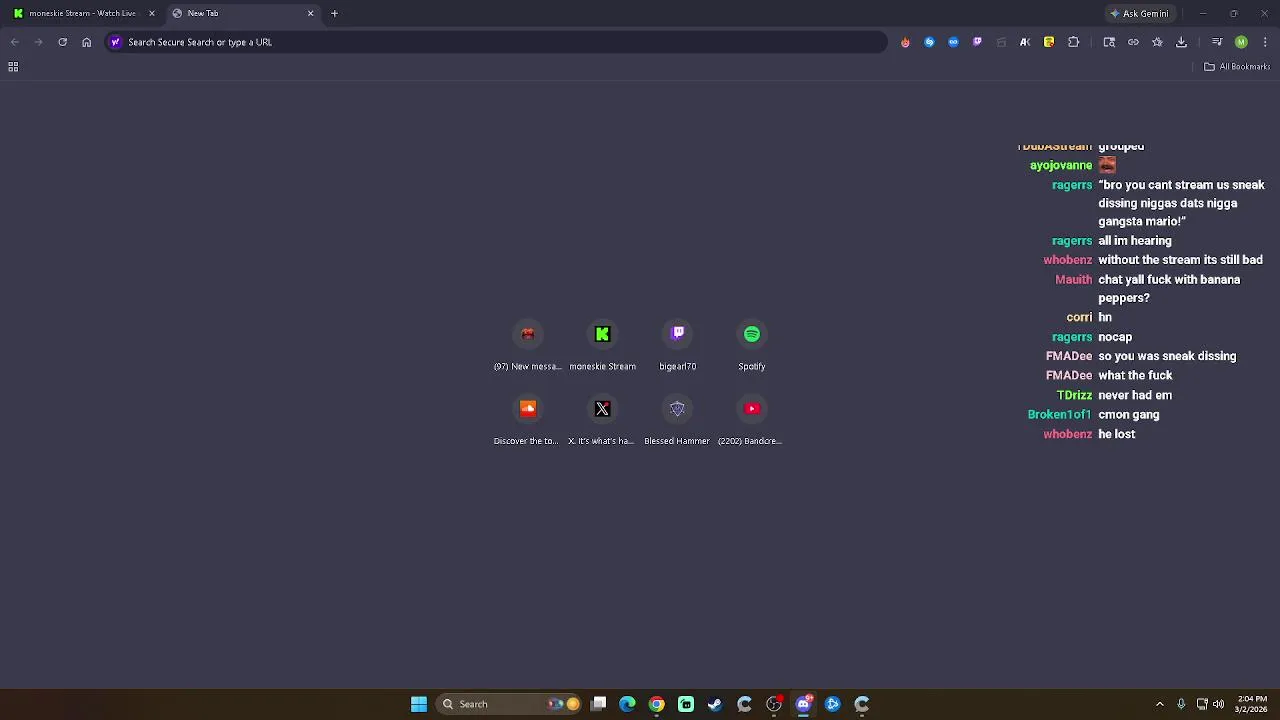This screenshot has height=720, width=1280.
Task: Click chat message 'so you was sneak dissing'
Action: coord(1167,356)
